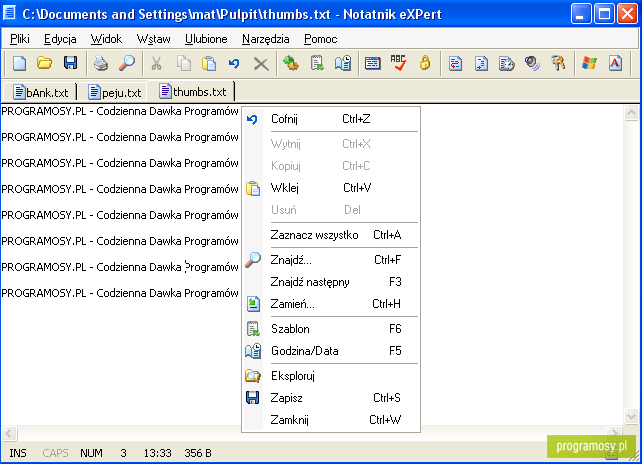The width and height of the screenshot is (642, 464).
Task: Insert date/time using toolbar clock-book icon
Action: click(x=343, y=63)
